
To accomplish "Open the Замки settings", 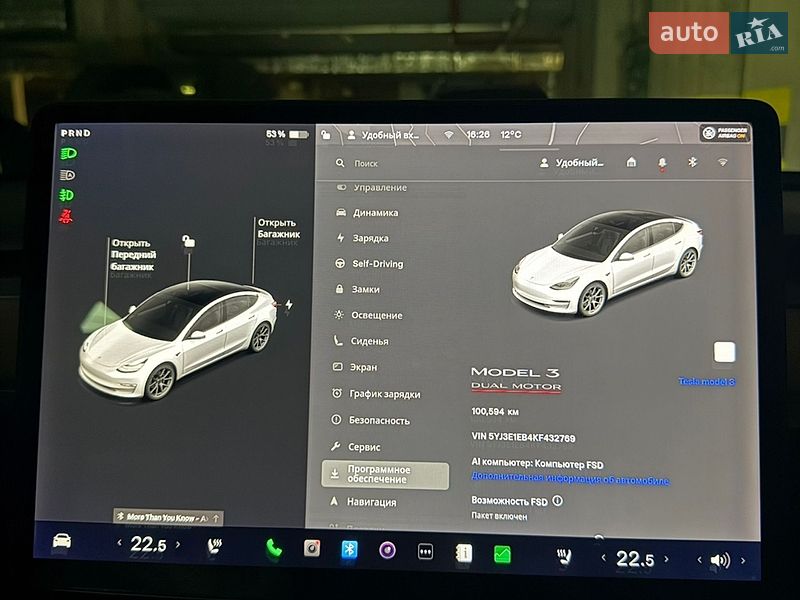I will (x=357, y=289).
